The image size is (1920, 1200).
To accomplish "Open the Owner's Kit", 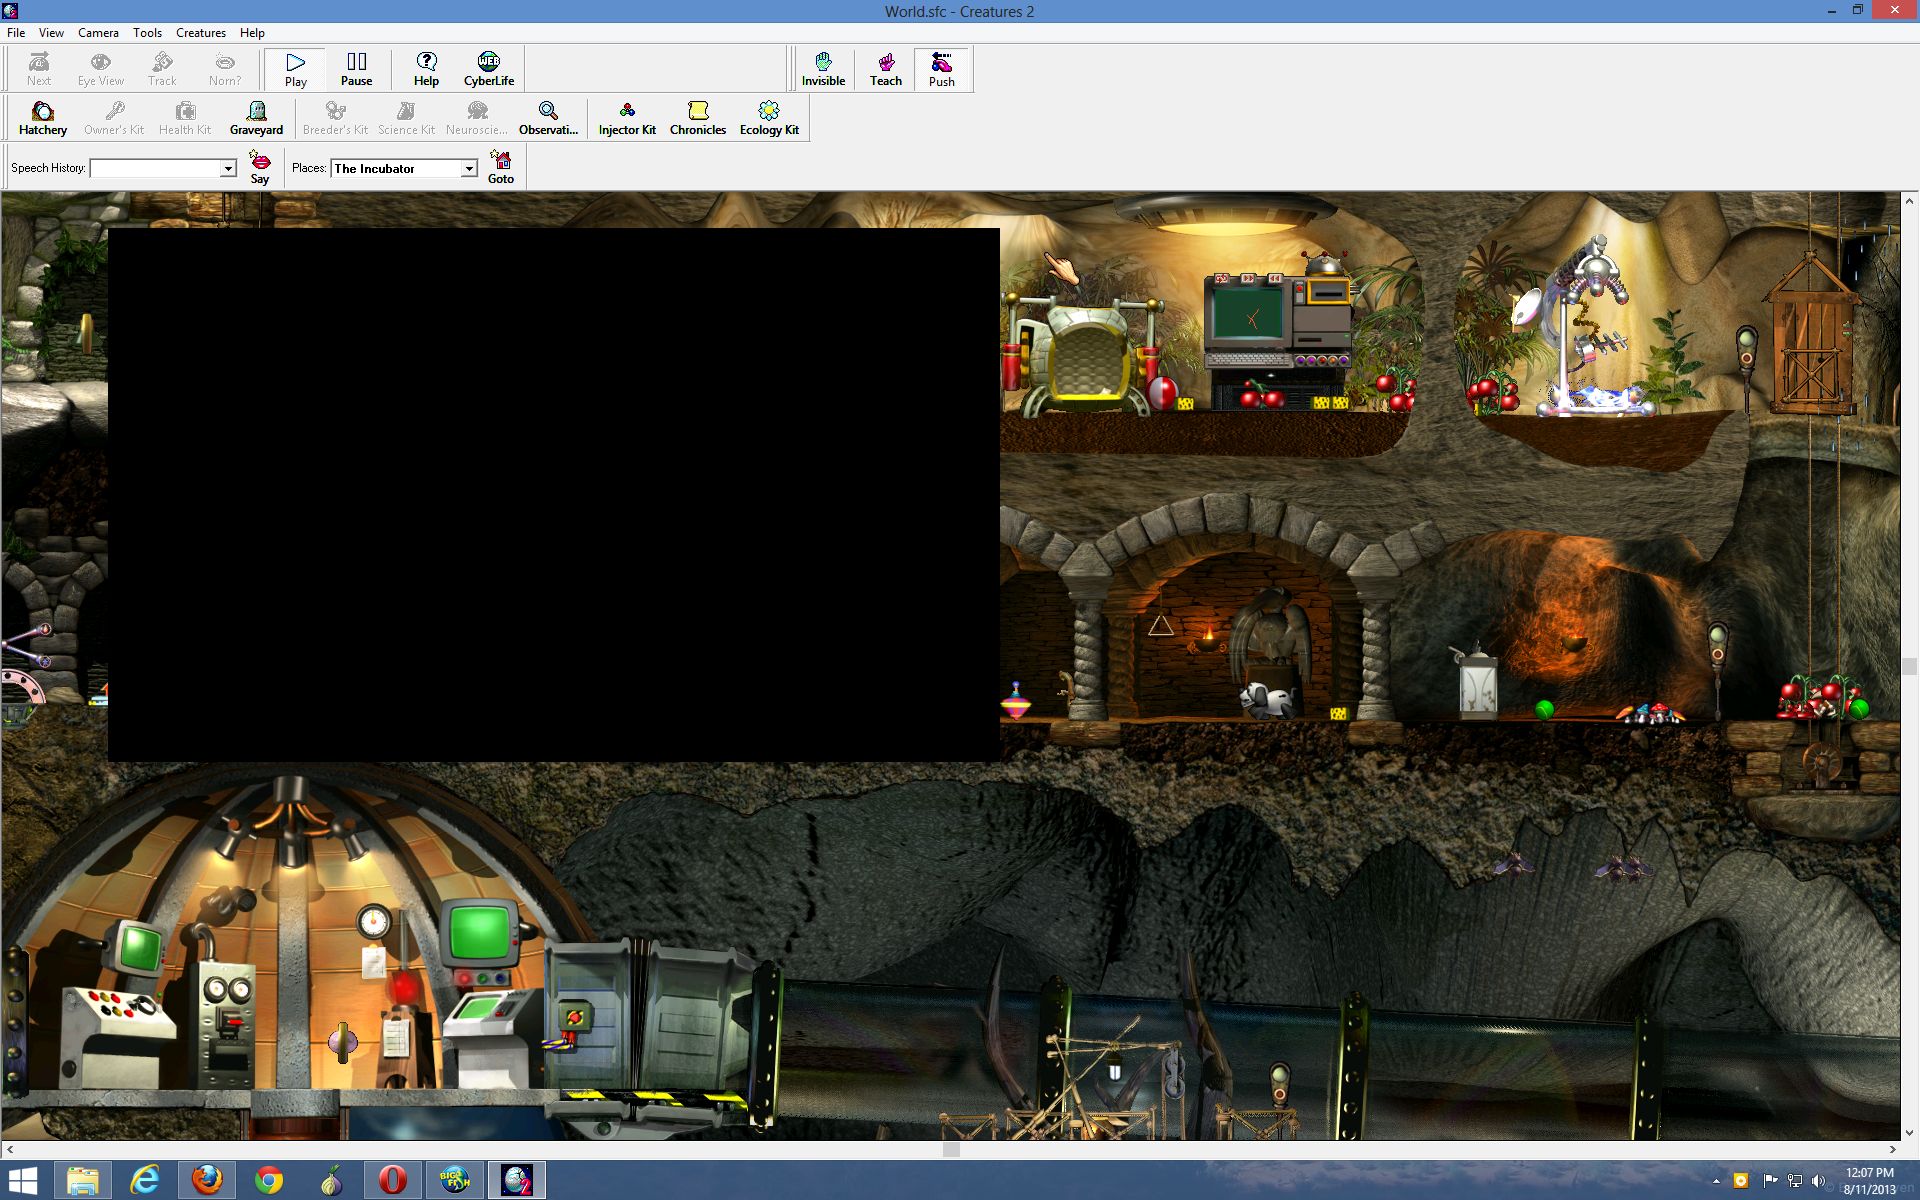I will coord(114,118).
